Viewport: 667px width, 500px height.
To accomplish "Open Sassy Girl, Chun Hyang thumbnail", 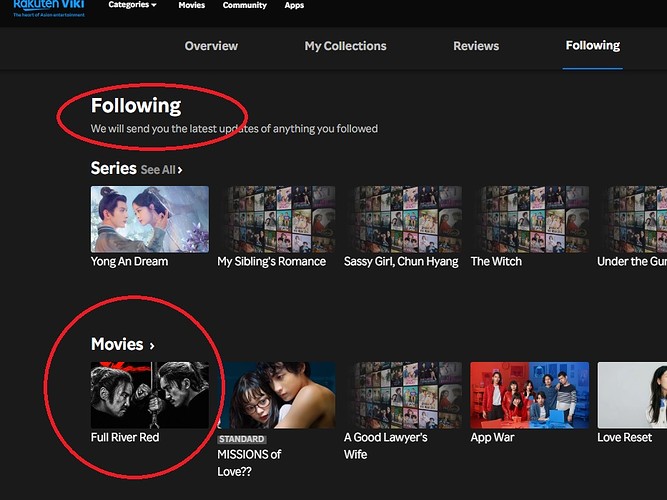I will [403, 219].
